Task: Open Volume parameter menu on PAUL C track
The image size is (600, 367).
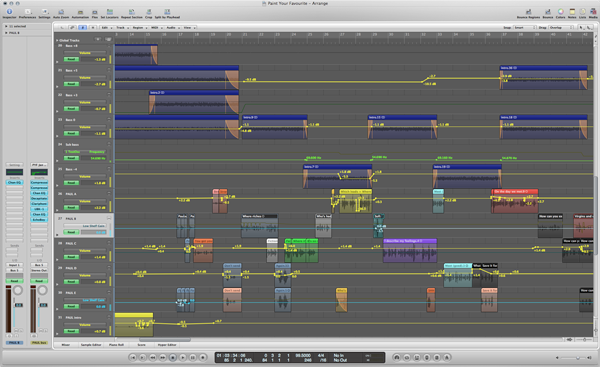Action: click(85, 251)
